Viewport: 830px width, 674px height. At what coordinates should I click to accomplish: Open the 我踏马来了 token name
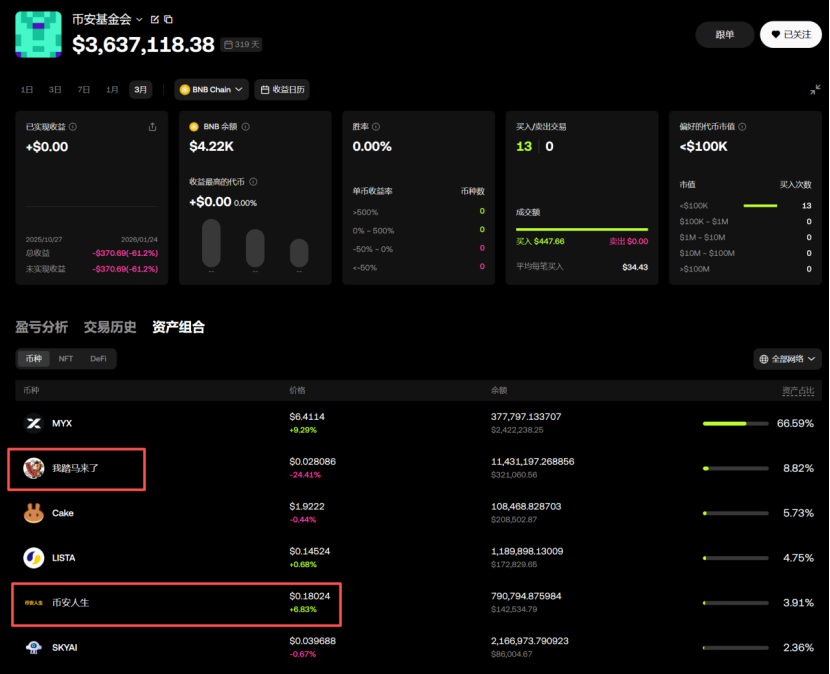point(75,468)
